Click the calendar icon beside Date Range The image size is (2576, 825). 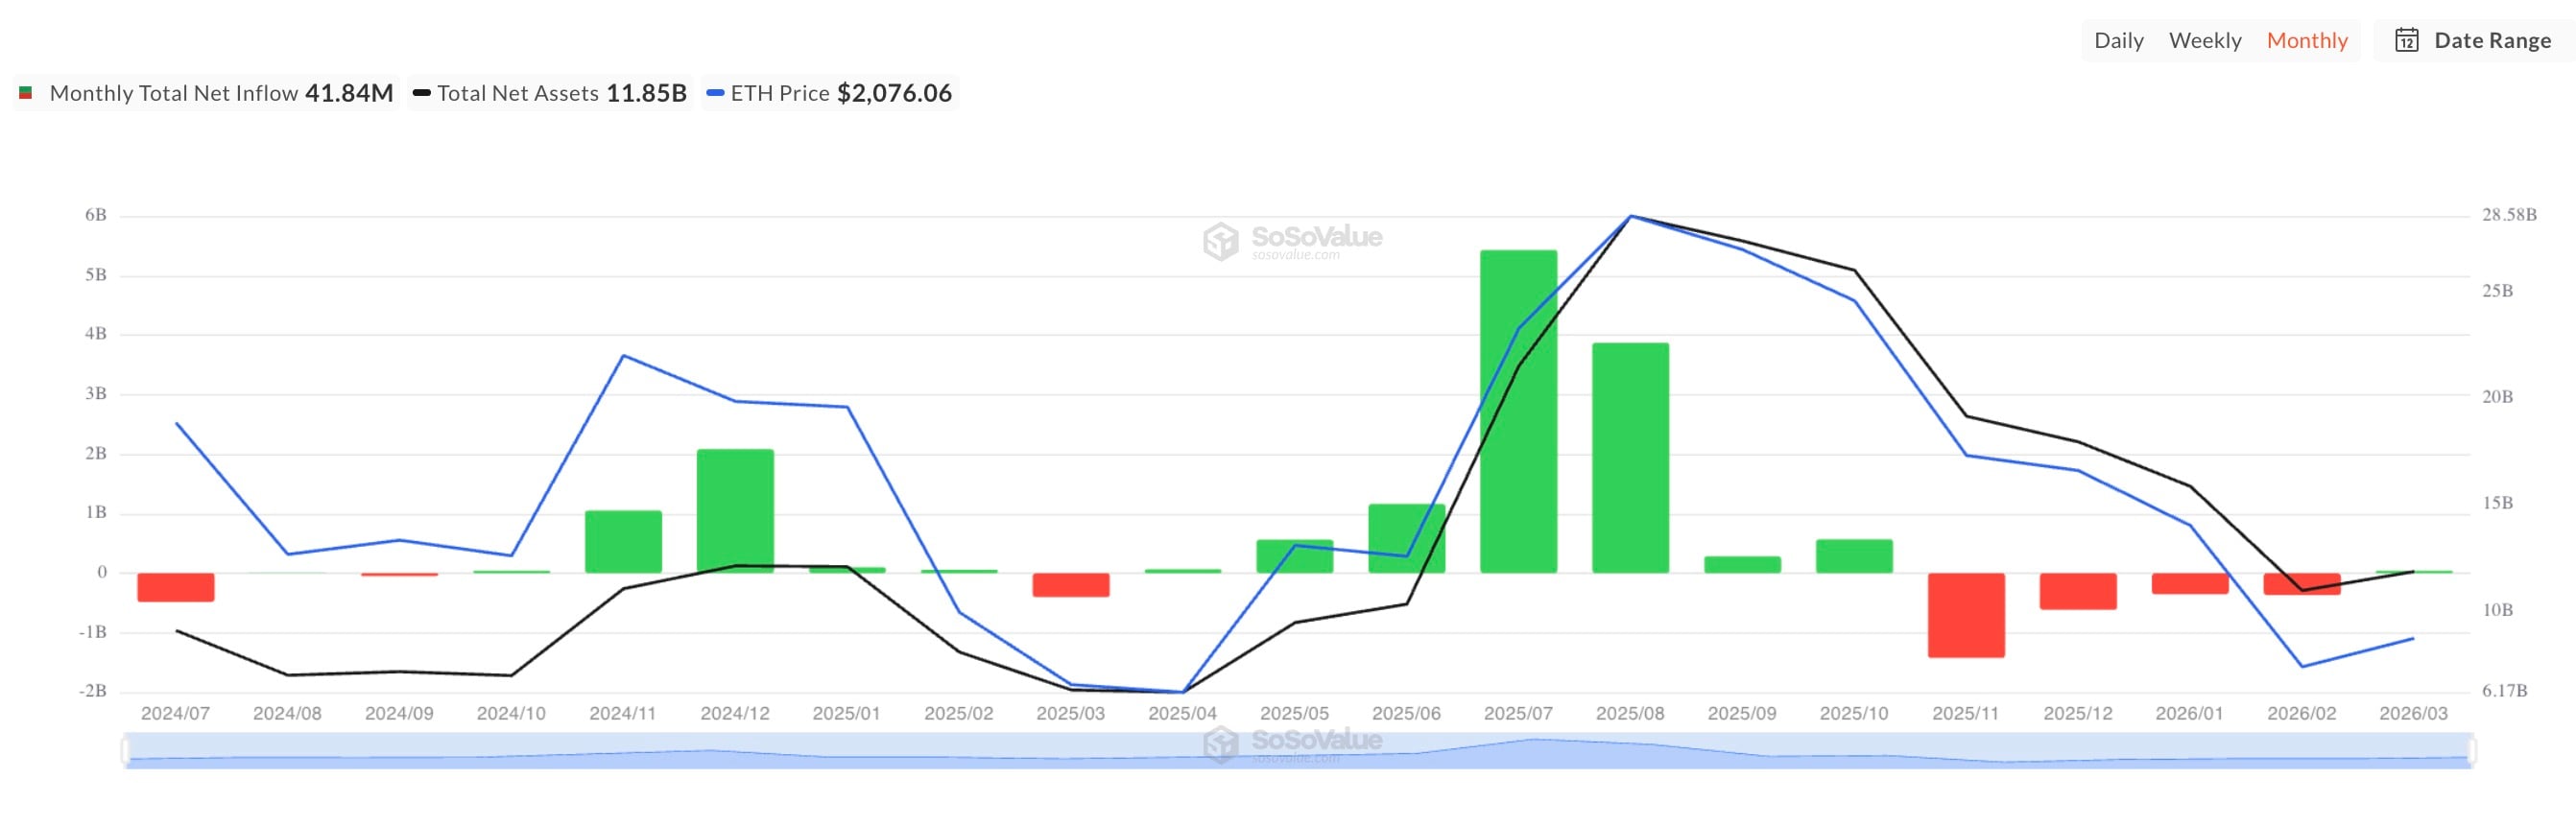tap(2406, 40)
